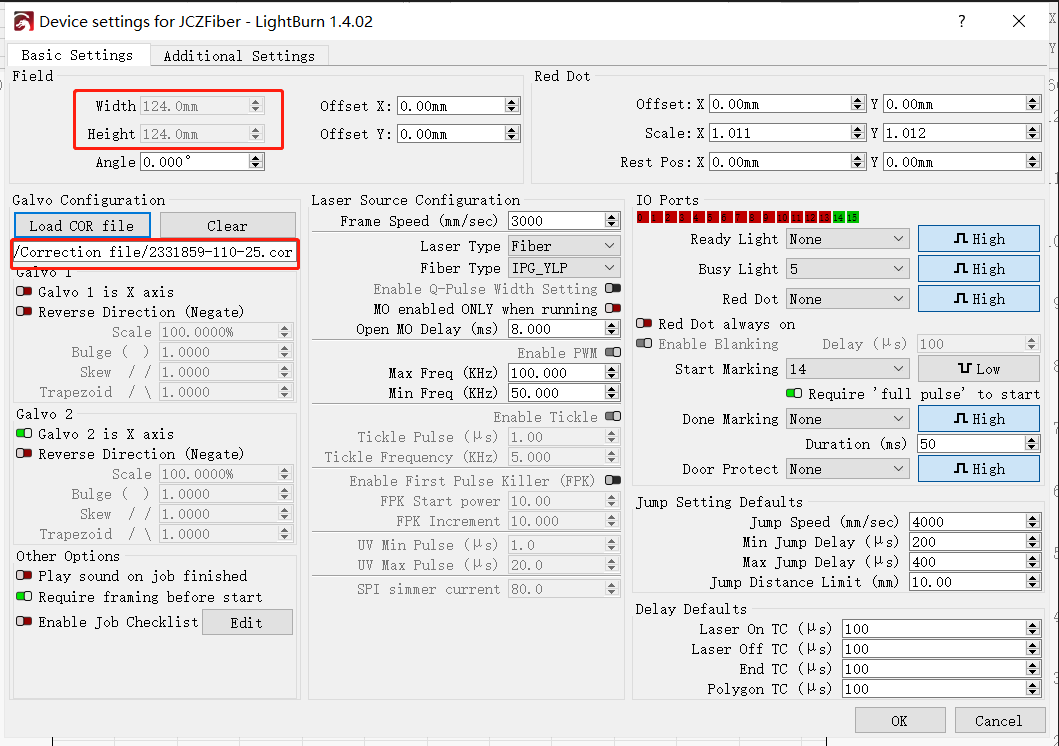Toggle MO enabled ONLY when running

(x=613, y=309)
